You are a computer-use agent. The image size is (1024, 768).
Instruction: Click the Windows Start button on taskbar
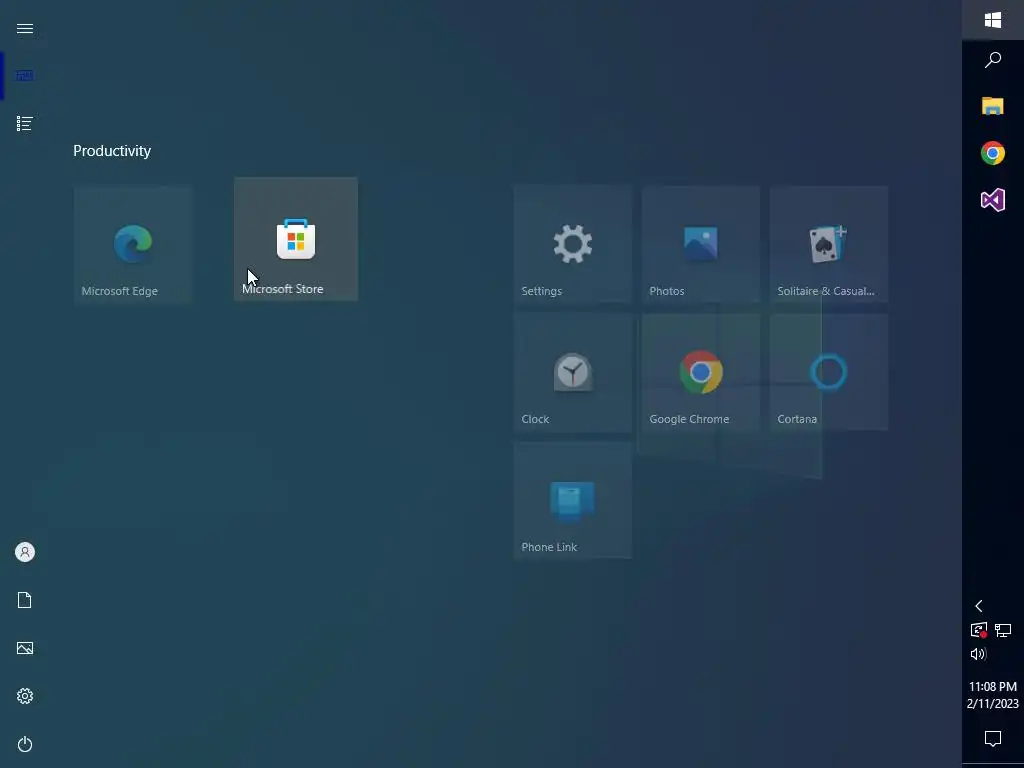993,20
